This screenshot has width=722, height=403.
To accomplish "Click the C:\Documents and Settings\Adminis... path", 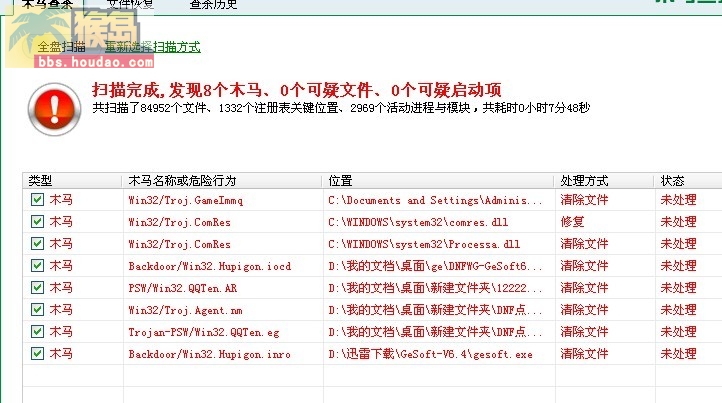I will tap(435, 200).
